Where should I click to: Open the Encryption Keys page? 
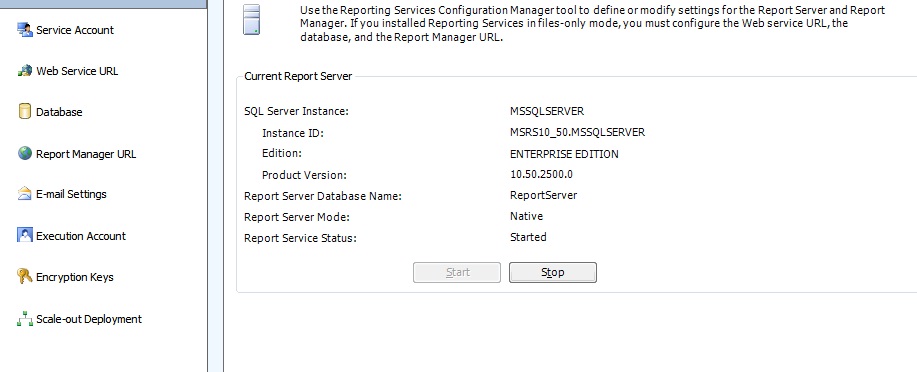(75, 277)
